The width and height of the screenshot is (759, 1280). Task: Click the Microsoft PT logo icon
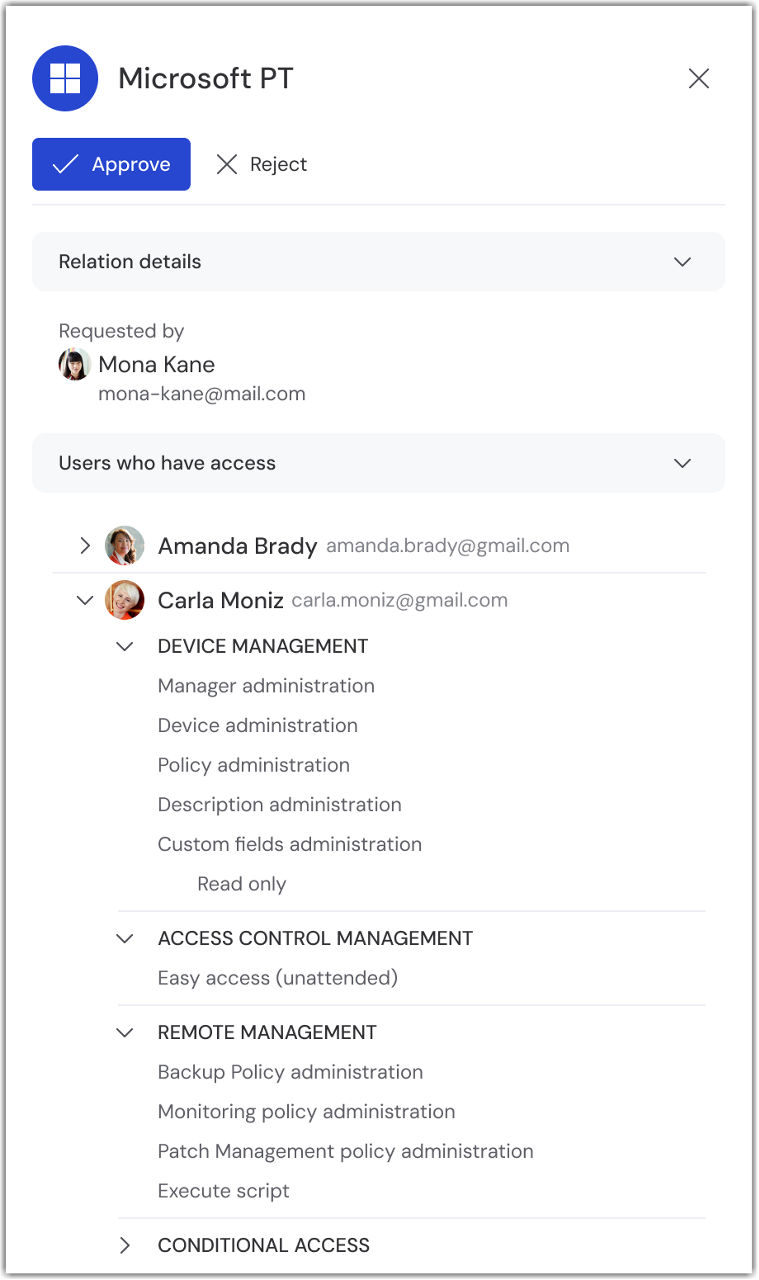(x=65, y=78)
